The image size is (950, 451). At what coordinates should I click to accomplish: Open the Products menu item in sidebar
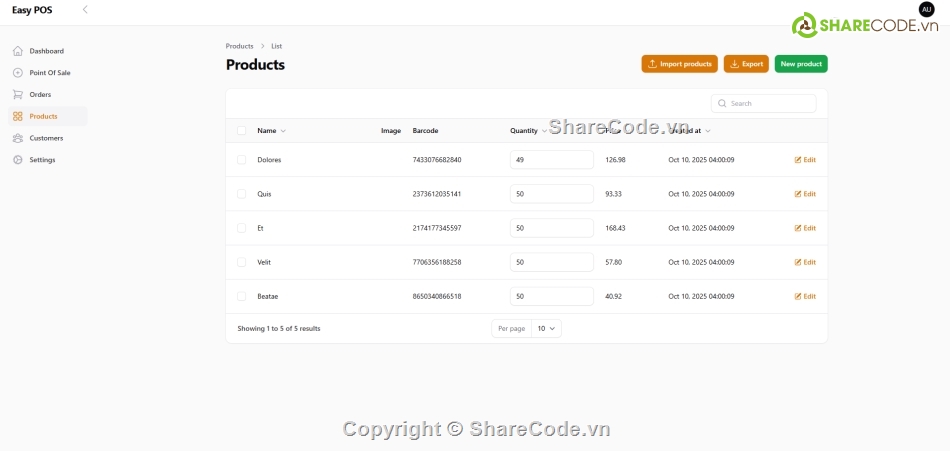pos(43,116)
